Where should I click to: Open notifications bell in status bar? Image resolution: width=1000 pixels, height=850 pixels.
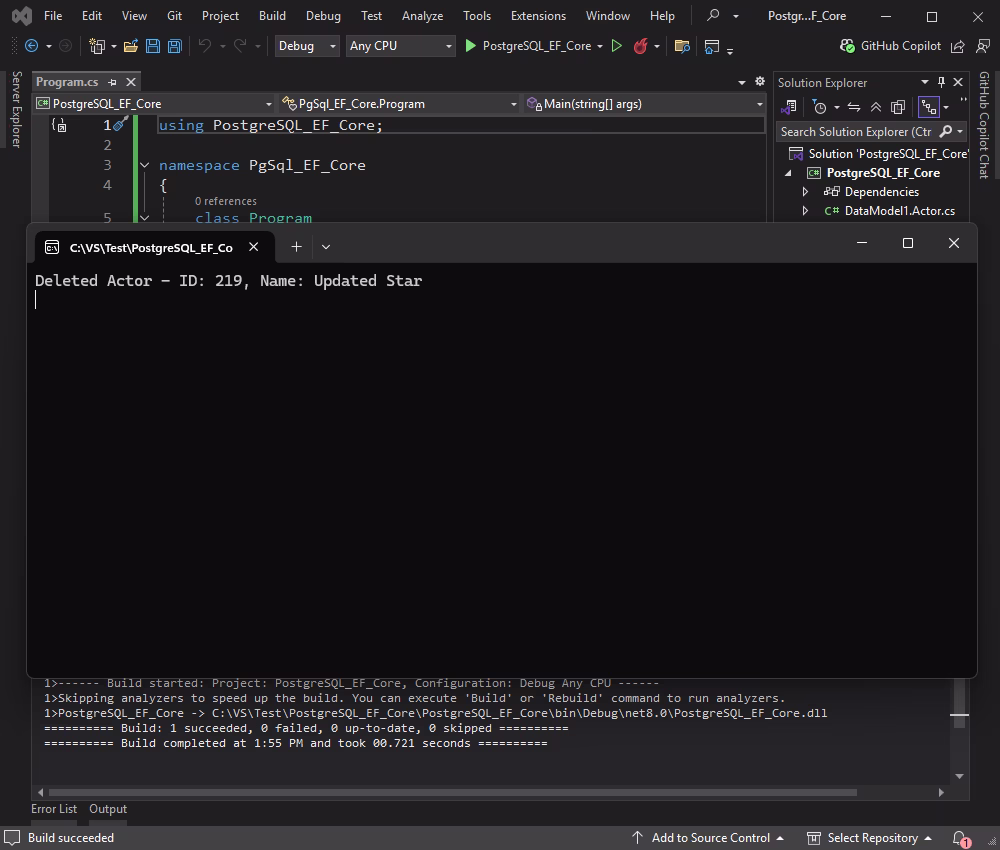[x=958, y=838]
